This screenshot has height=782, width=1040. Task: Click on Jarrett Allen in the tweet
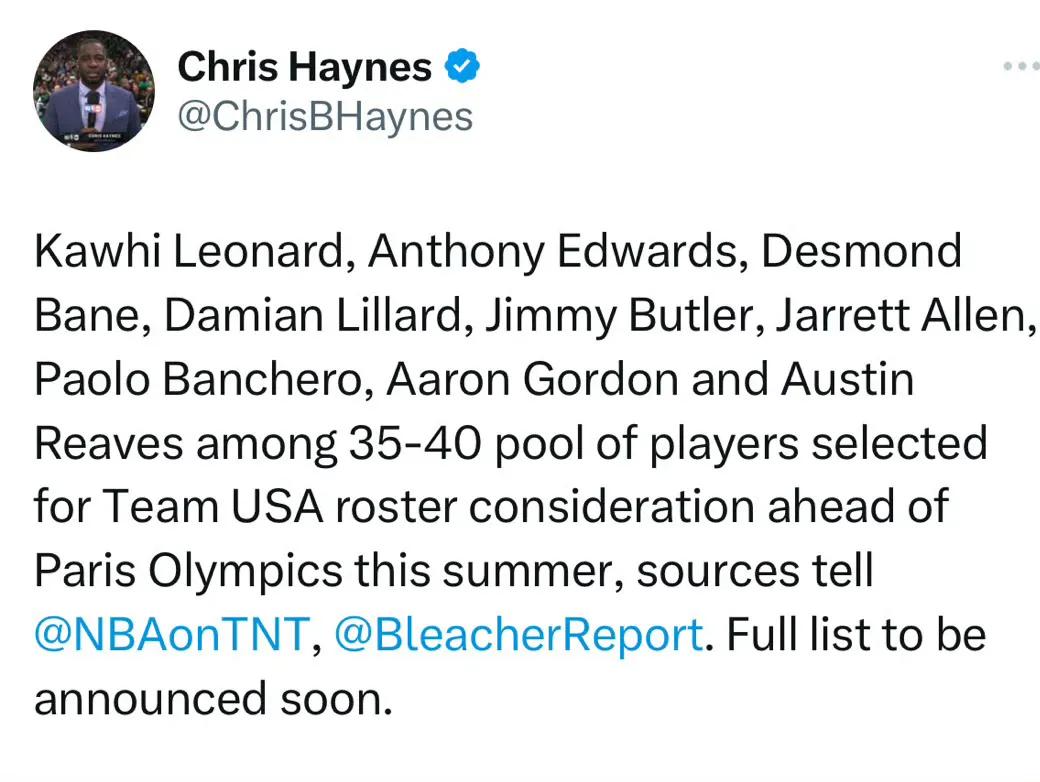pyautogui.click(x=901, y=315)
